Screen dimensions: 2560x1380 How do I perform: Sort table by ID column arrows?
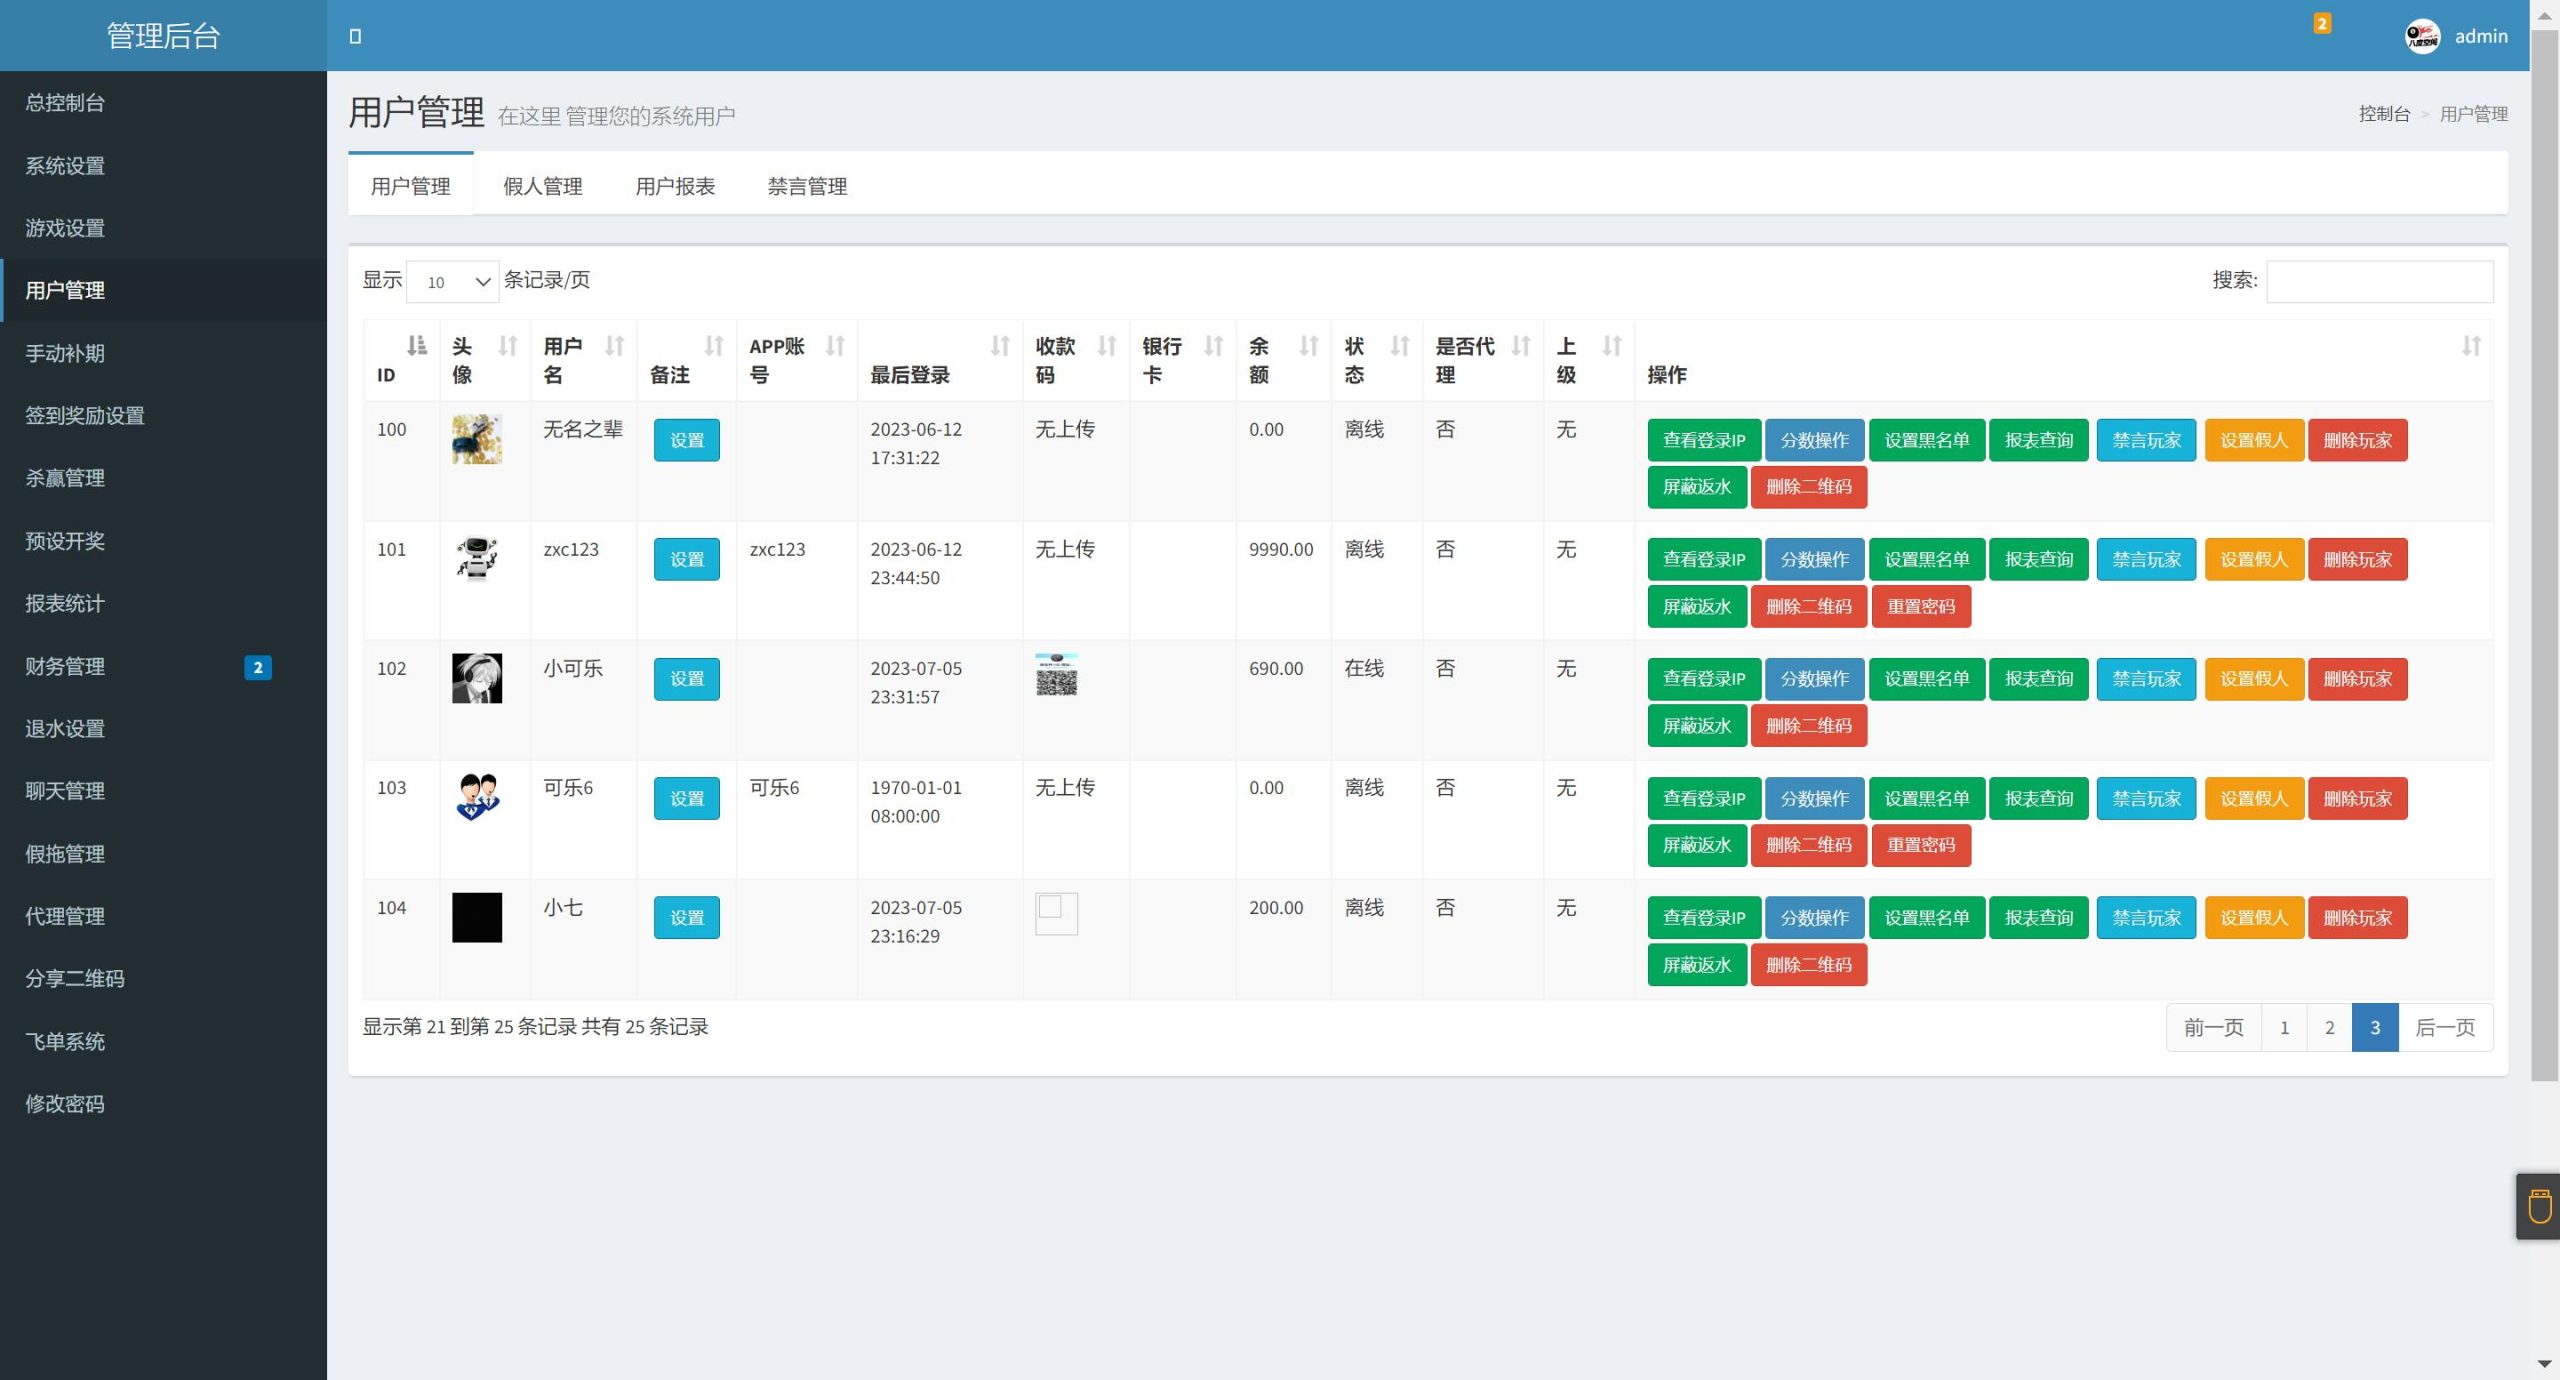point(416,346)
